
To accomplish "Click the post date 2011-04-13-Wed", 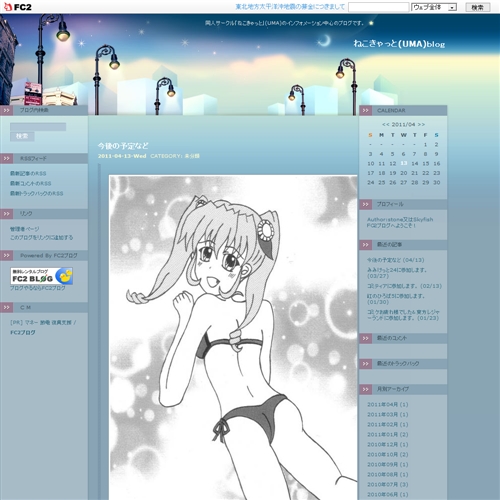I will tap(122, 156).
